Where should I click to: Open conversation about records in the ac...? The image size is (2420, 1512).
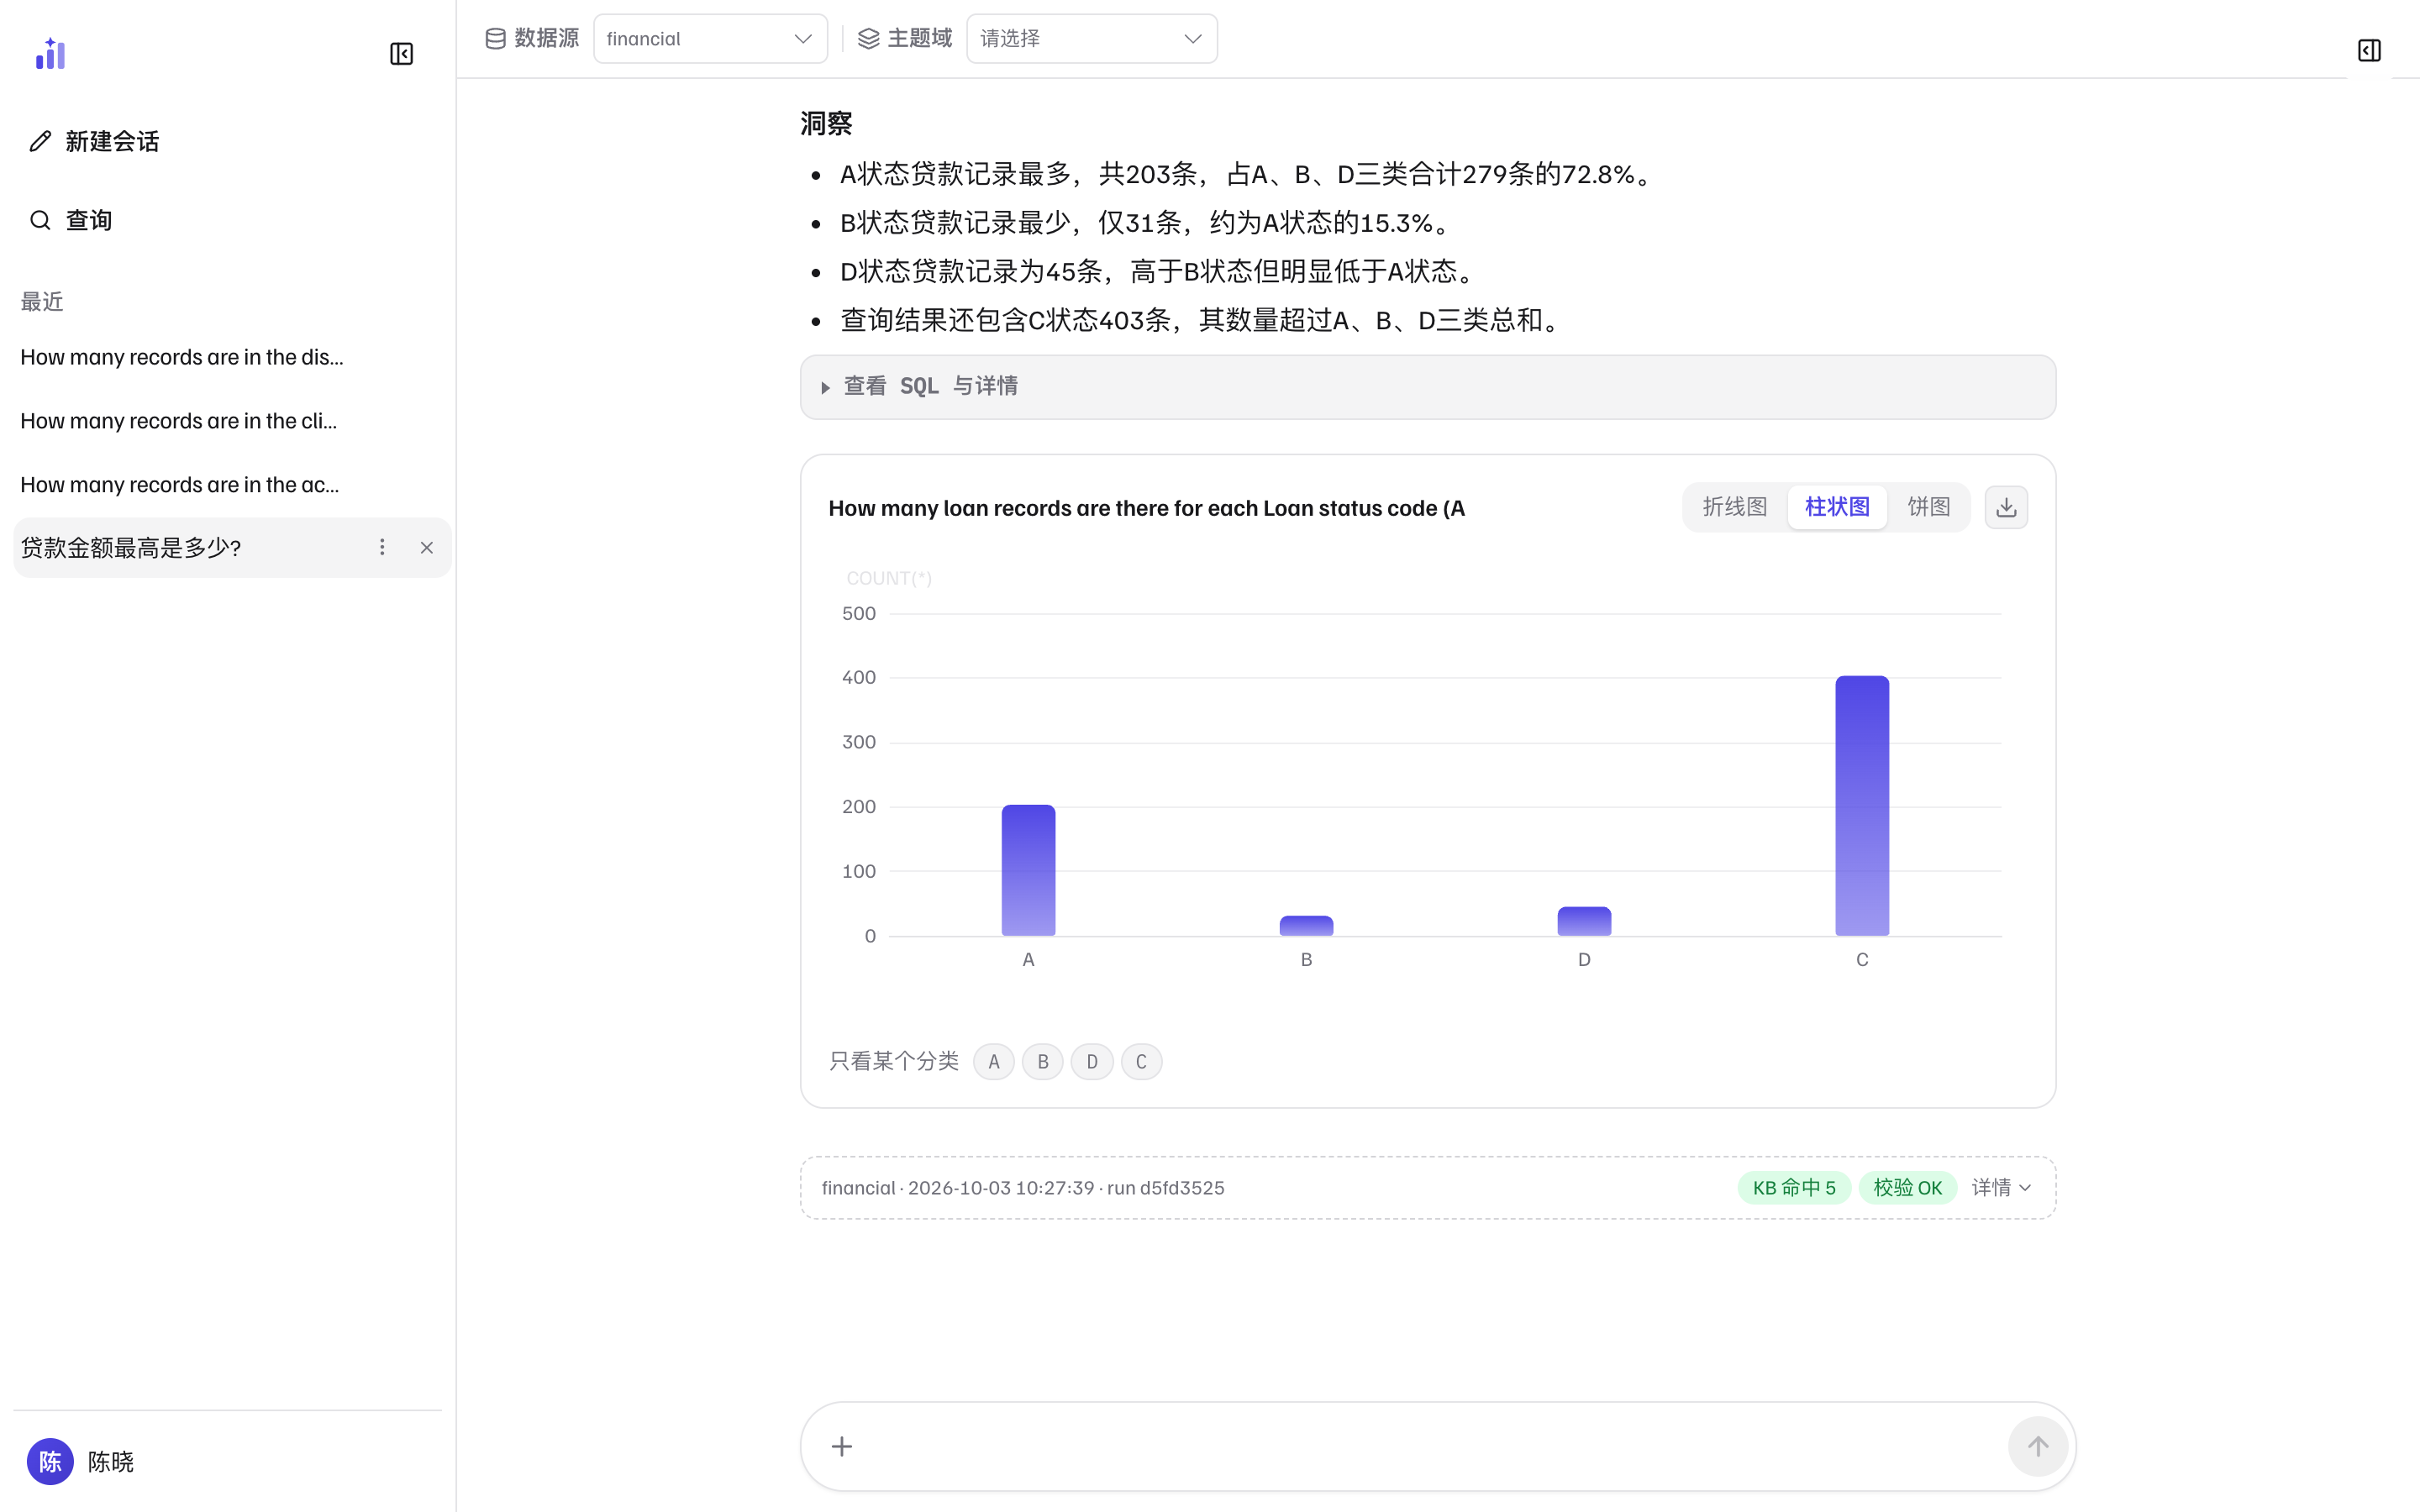[x=179, y=485]
